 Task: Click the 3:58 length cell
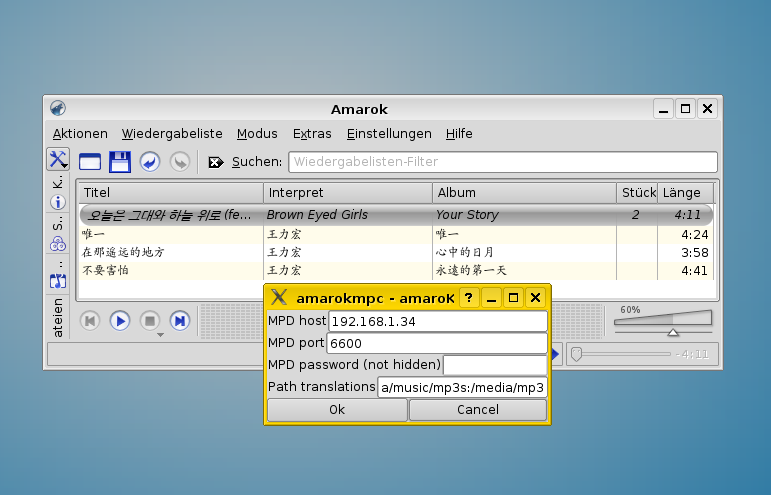685,253
